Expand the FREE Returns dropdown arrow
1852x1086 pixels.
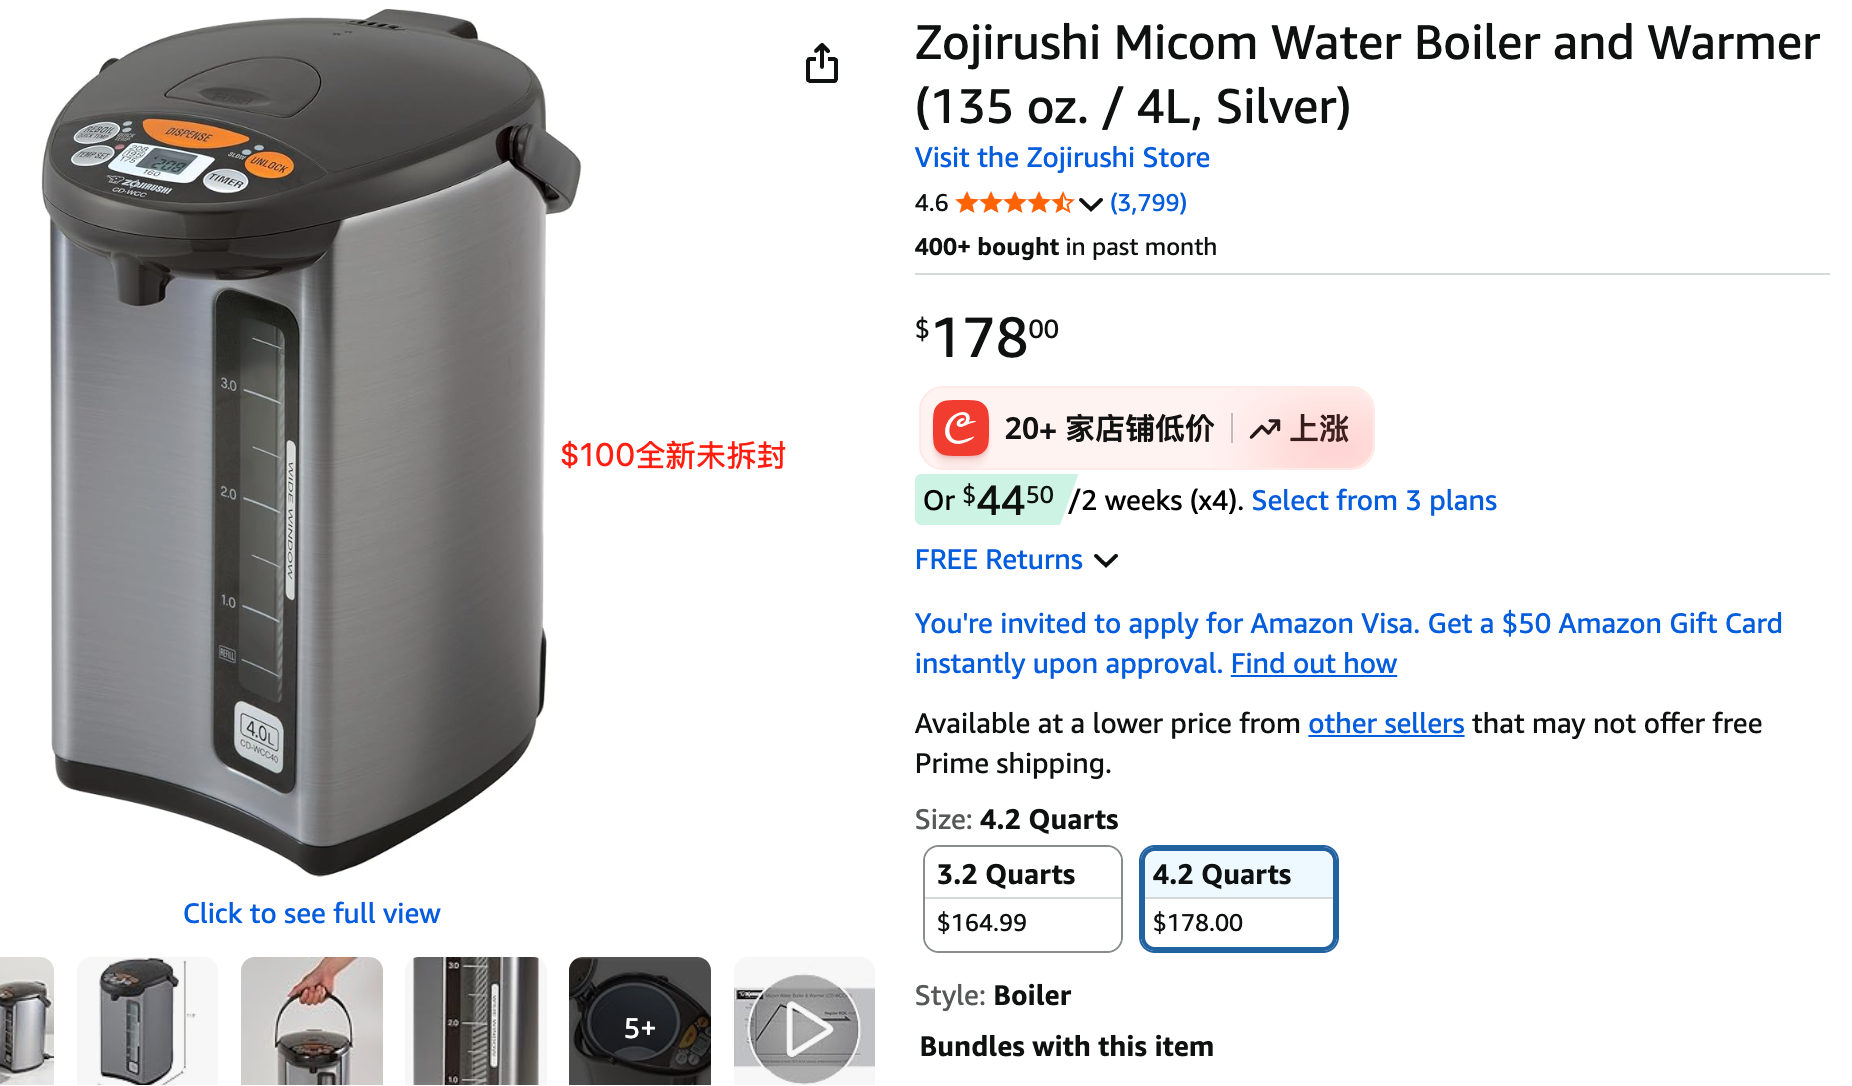pos(1106,561)
